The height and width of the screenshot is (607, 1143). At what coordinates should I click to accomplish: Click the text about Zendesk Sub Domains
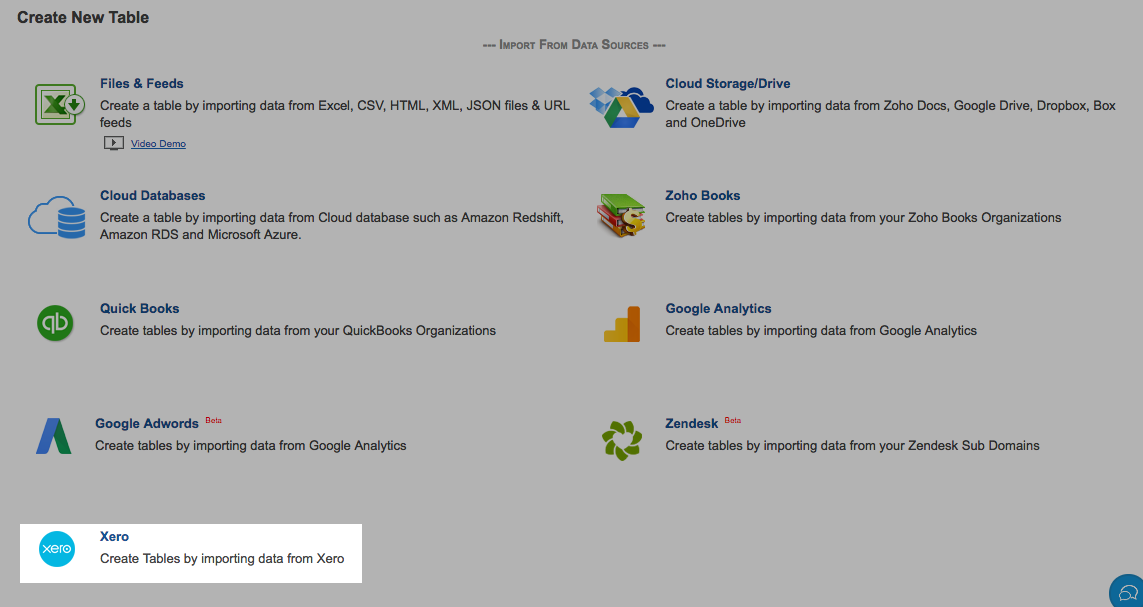tap(852, 445)
